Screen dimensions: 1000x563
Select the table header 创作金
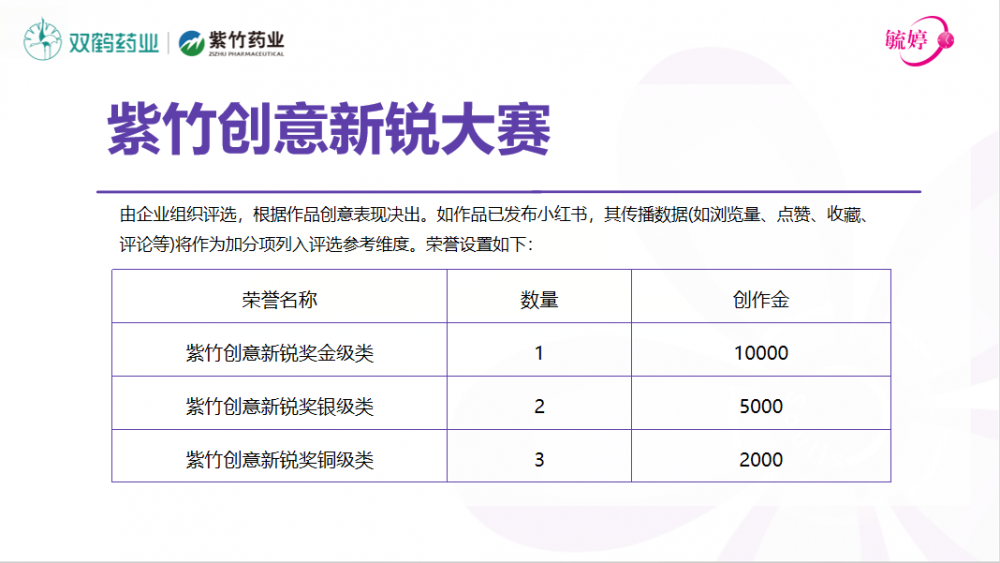761,299
